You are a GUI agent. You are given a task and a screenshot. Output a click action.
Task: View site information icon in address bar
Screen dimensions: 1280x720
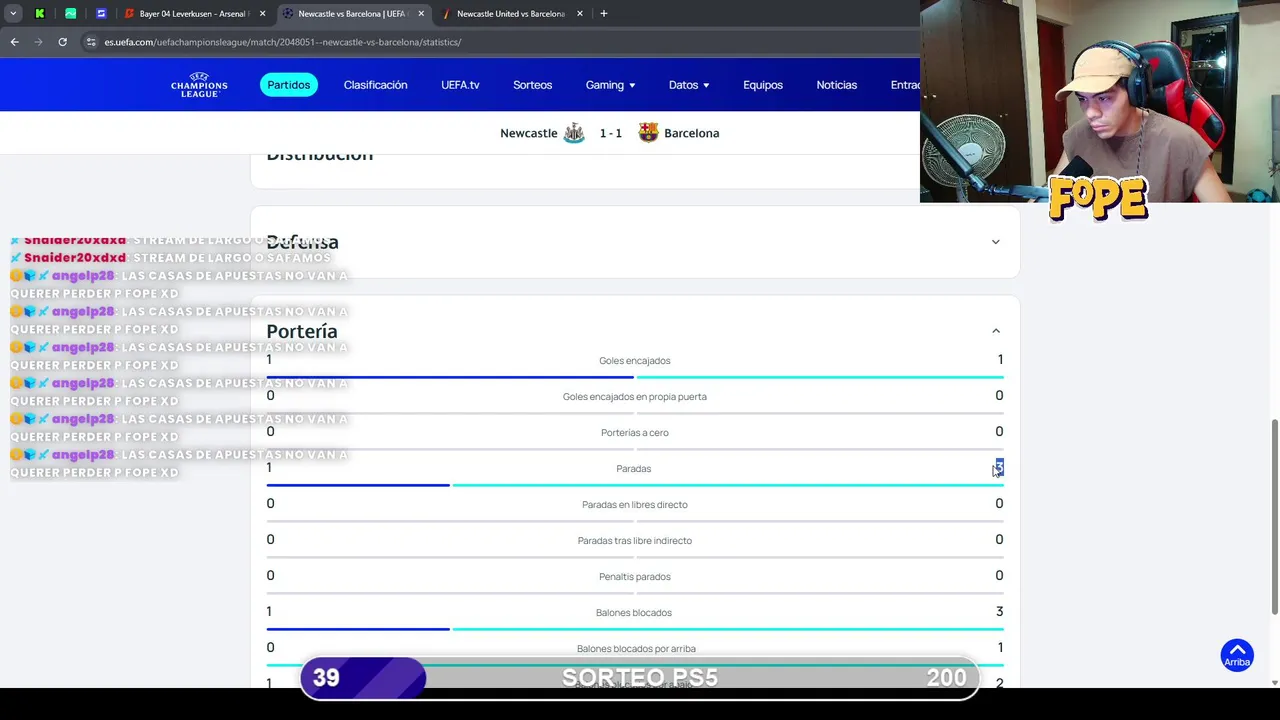pyautogui.click(x=91, y=42)
